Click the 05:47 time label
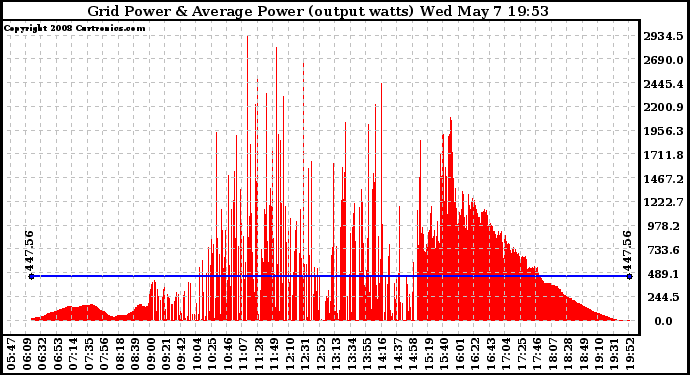This screenshot has width=690, height=375. (x=11, y=354)
